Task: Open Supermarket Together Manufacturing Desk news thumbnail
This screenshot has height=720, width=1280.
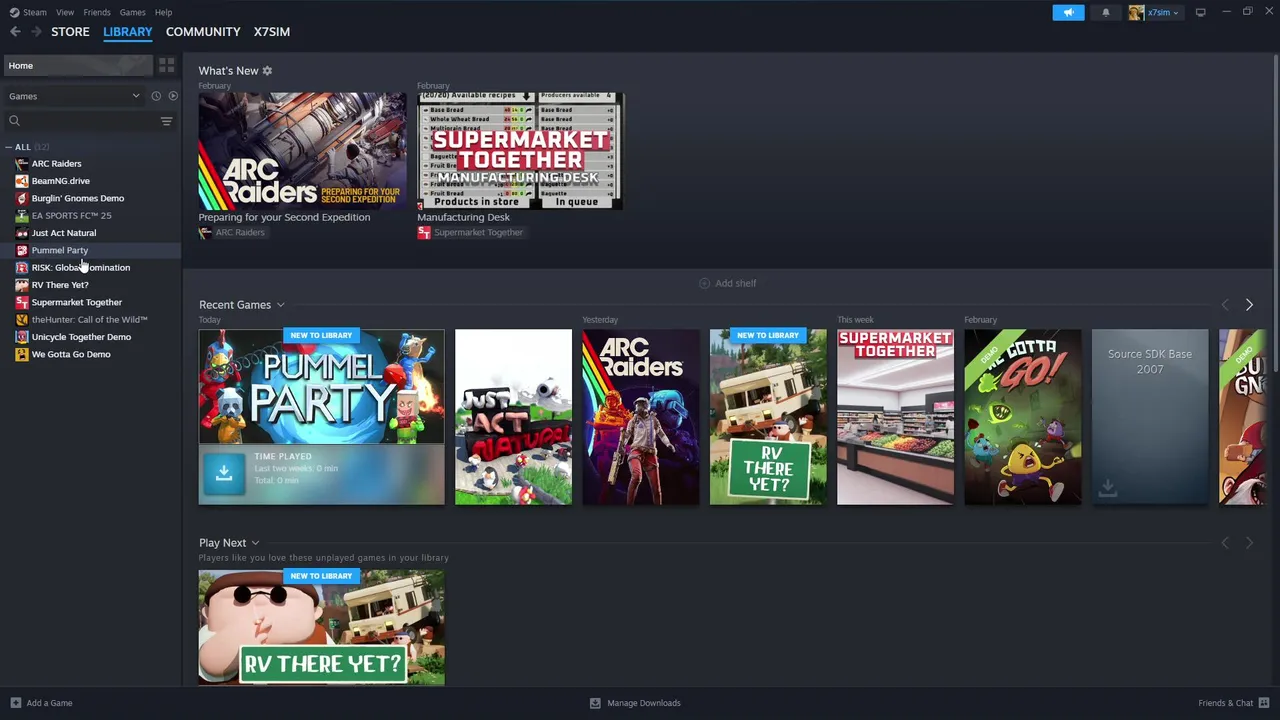Action: (x=520, y=151)
